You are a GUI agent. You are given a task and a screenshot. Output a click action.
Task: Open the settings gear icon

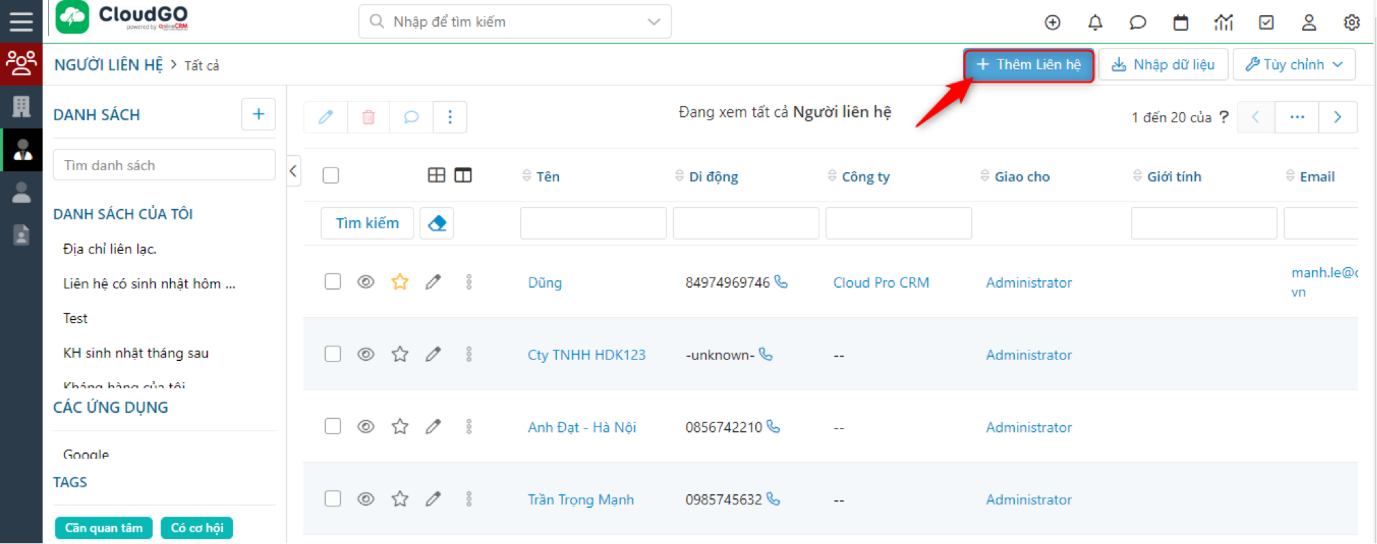(1351, 22)
